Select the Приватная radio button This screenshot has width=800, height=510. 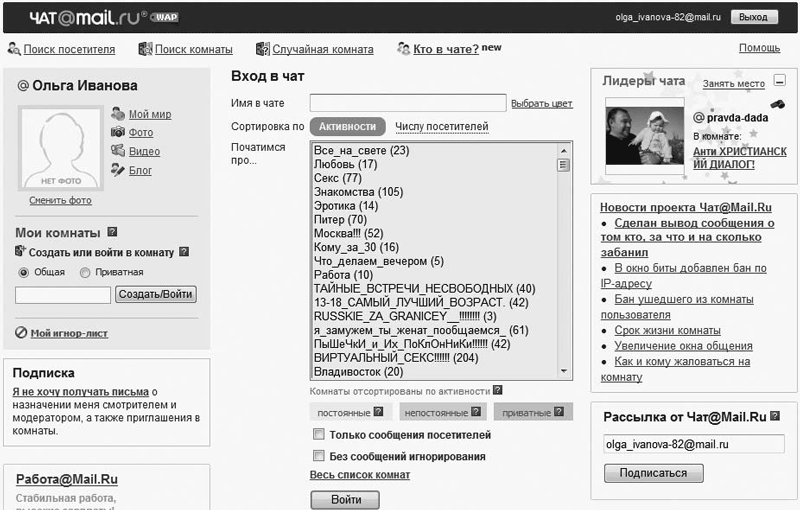[x=85, y=272]
